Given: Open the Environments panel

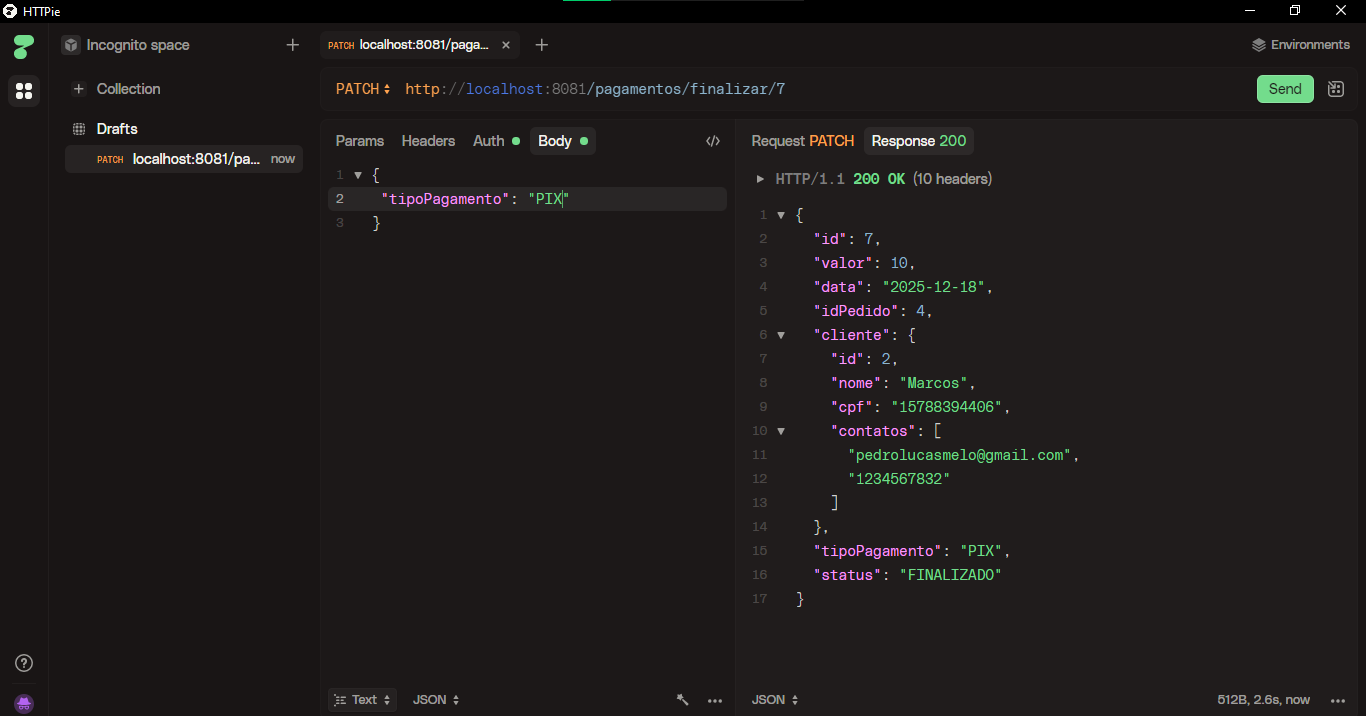Looking at the screenshot, I should click(1300, 45).
